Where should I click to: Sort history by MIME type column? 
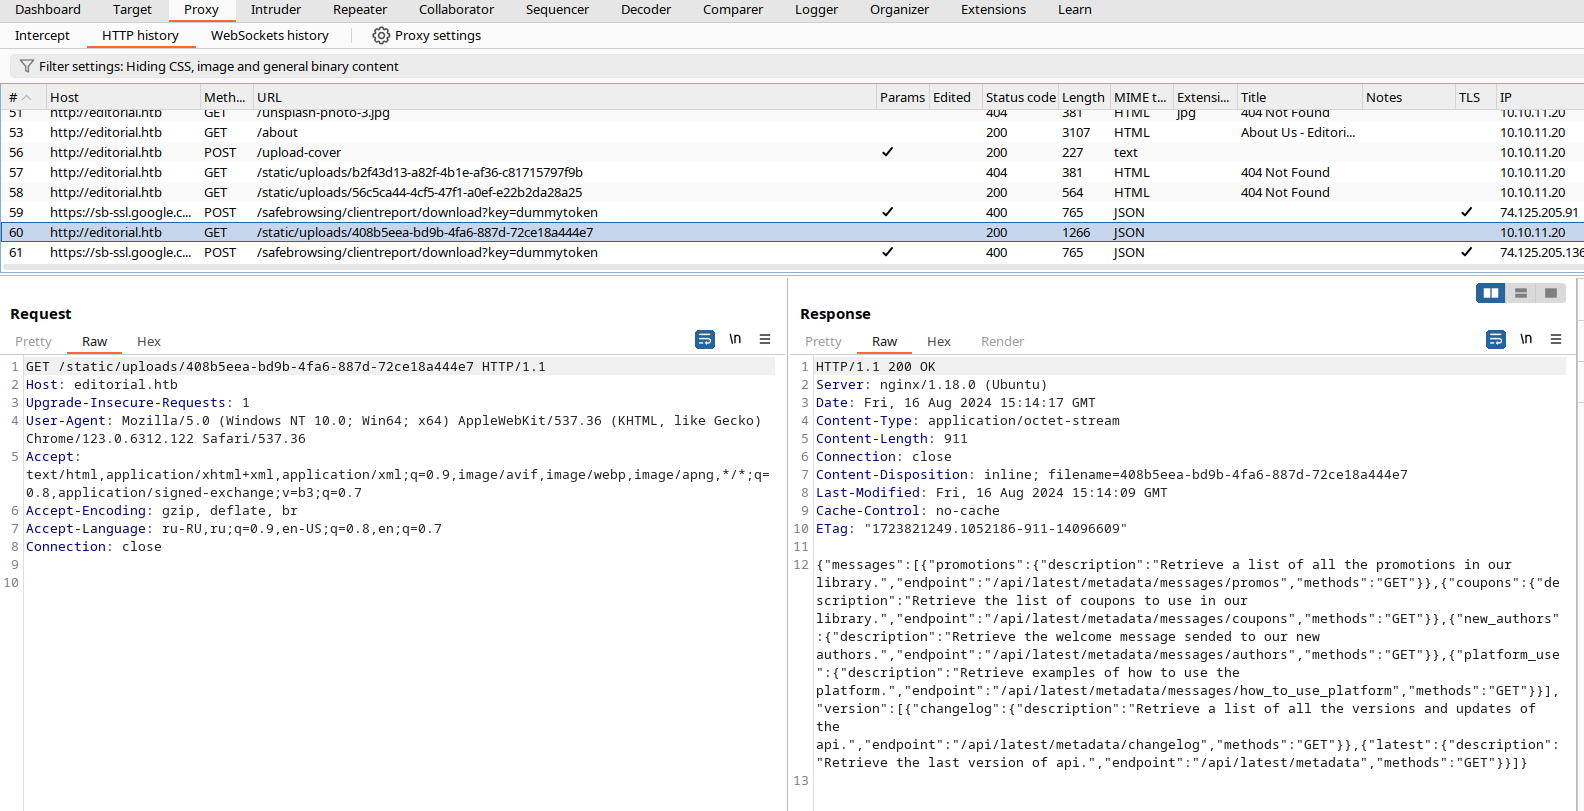[1140, 97]
